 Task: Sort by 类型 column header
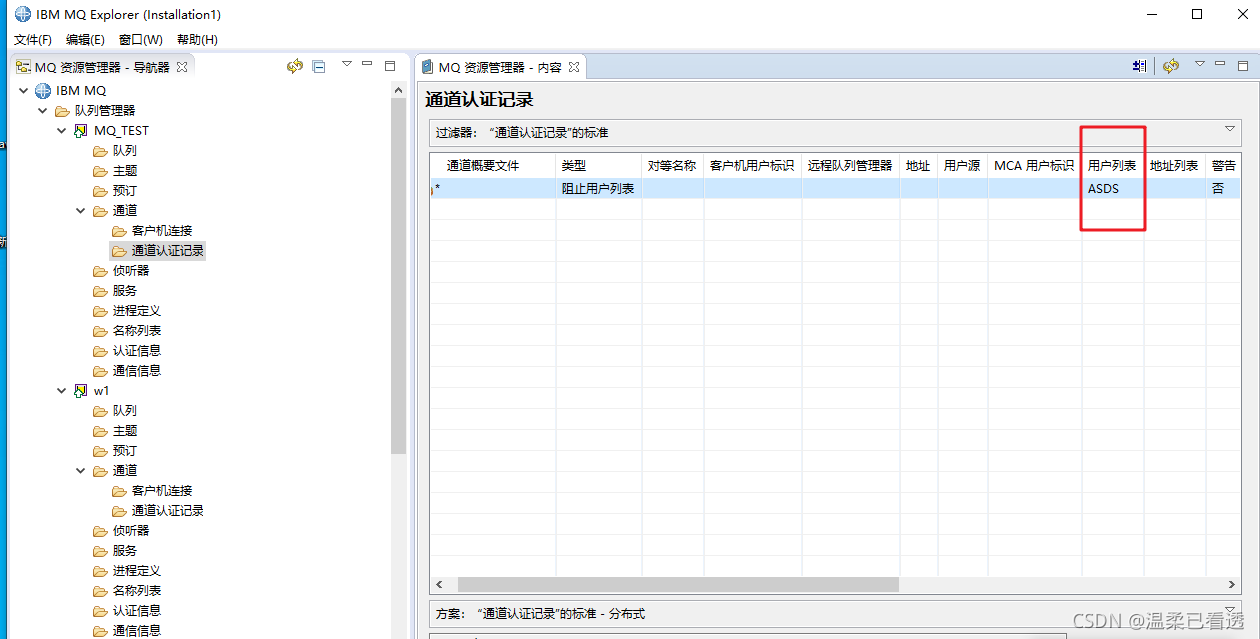tap(599, 166)
